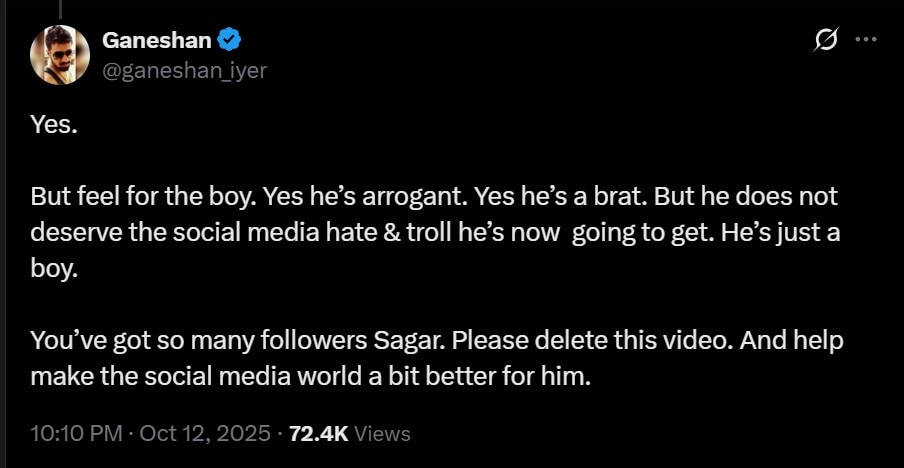Click the Views label
The height and width of the screenshot is (468, 904).
[382, 434]
